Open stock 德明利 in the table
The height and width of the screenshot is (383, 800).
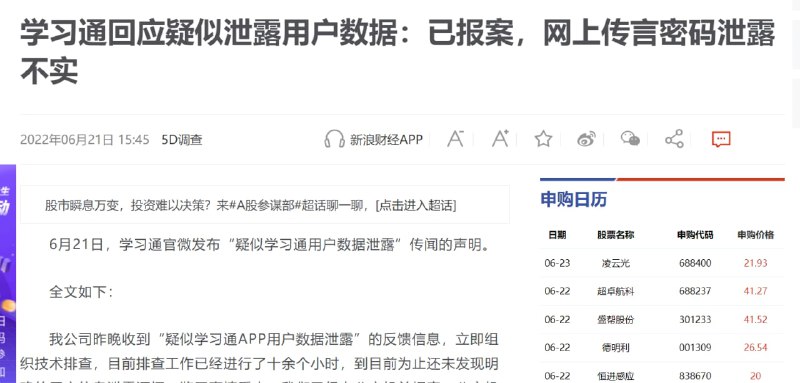click(x=616, y=348)
